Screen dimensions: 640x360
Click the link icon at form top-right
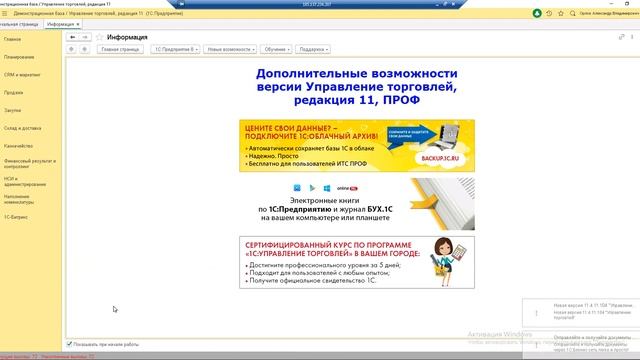pos(621,37)
